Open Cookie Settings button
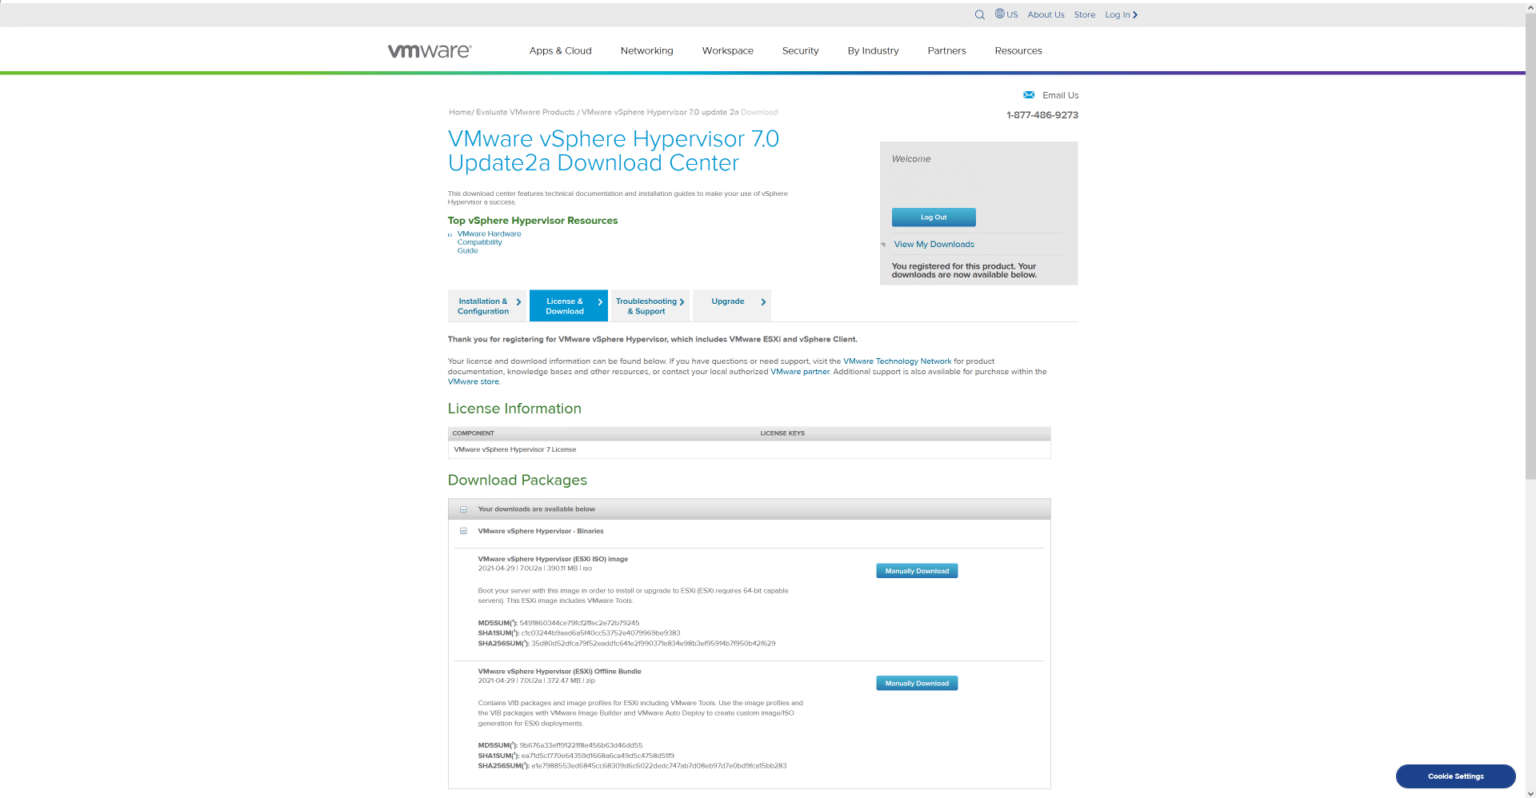Screen dimensions: 1536x798 1455,776
